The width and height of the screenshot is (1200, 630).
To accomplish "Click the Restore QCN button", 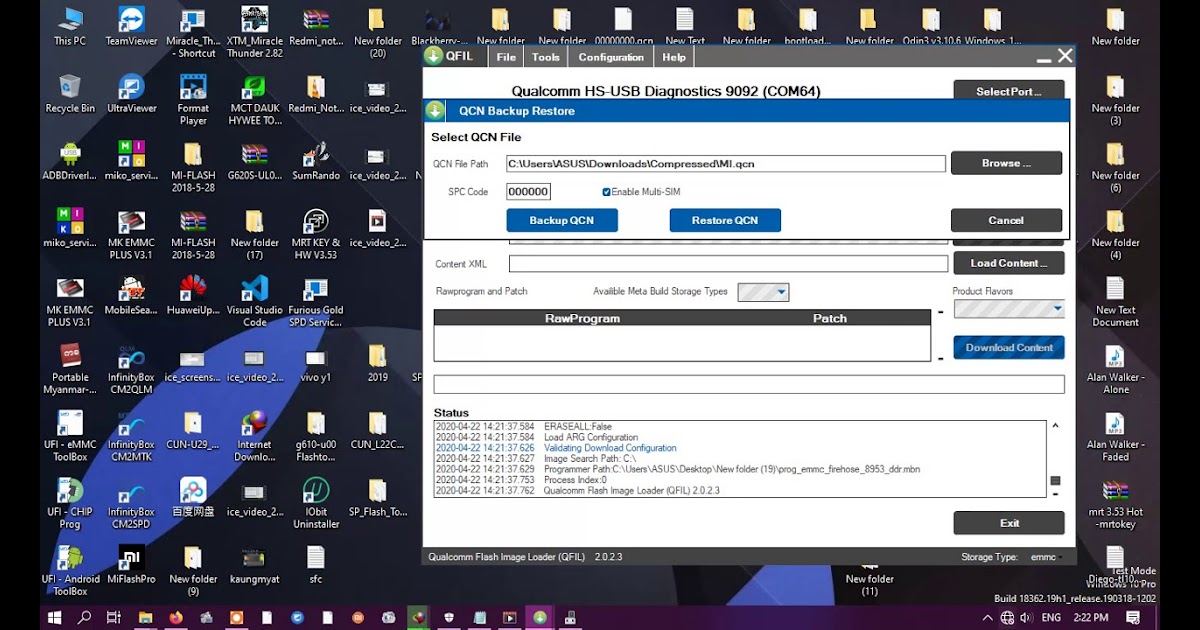I will [x=725, y=220].
